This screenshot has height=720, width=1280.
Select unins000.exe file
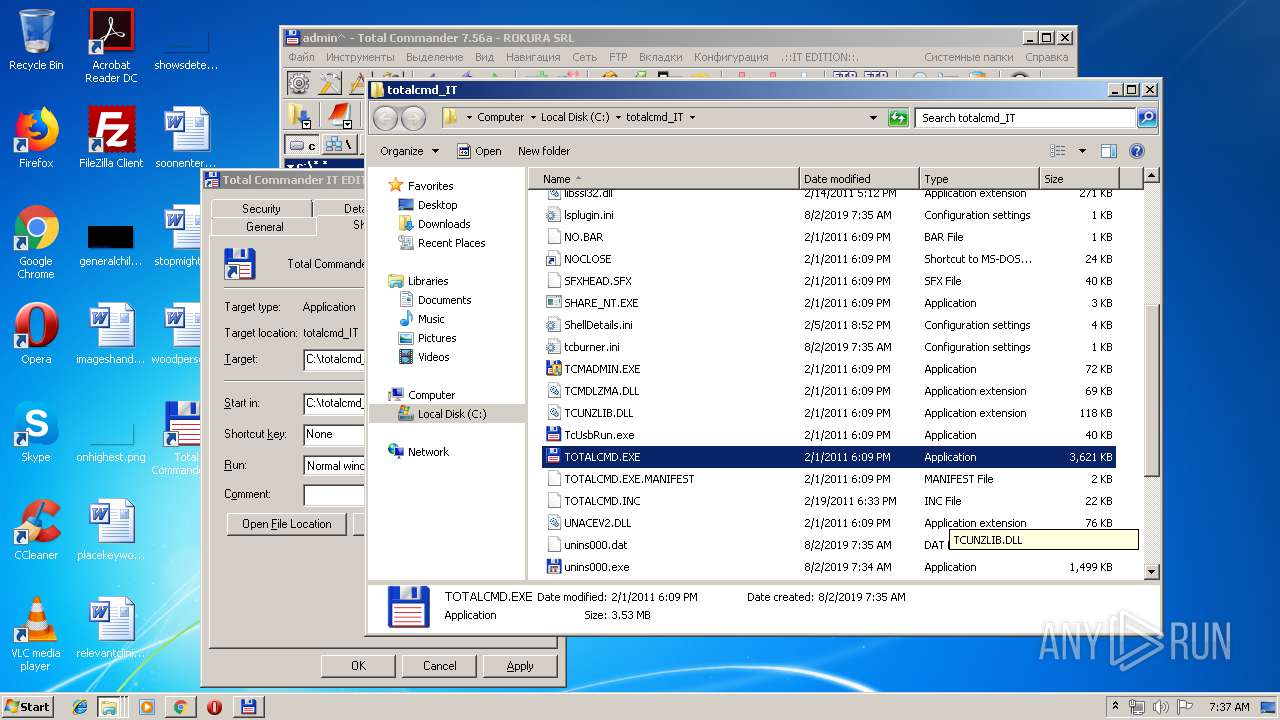coord(828,567)
